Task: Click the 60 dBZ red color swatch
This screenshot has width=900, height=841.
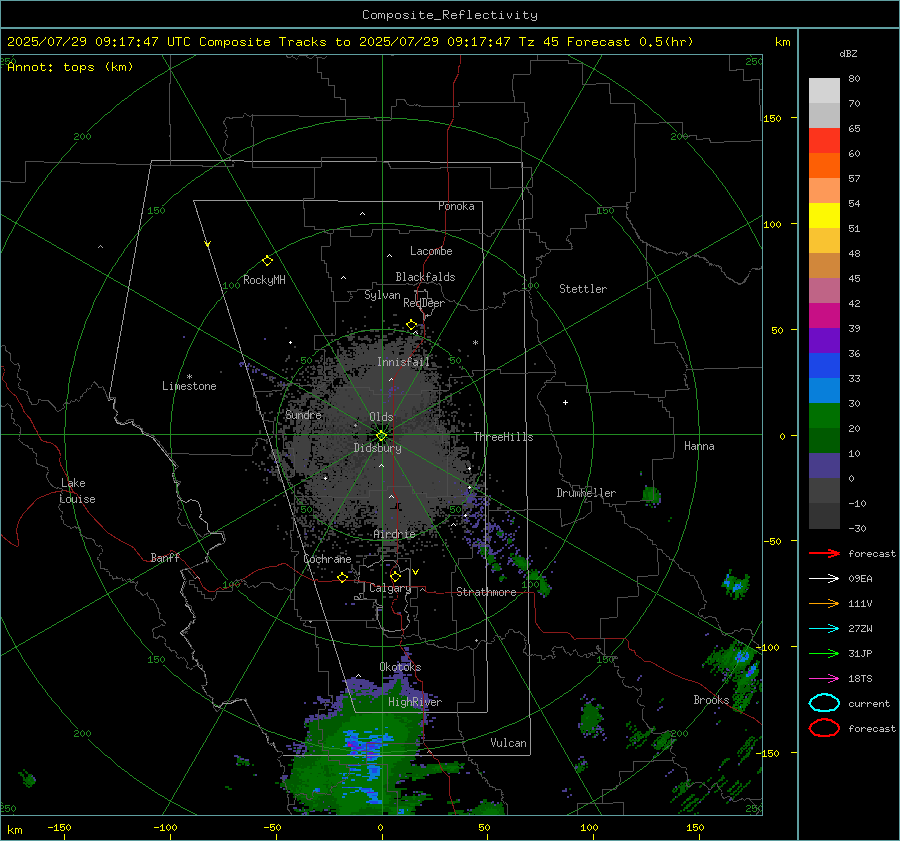Action: click(x=824, y=141)
